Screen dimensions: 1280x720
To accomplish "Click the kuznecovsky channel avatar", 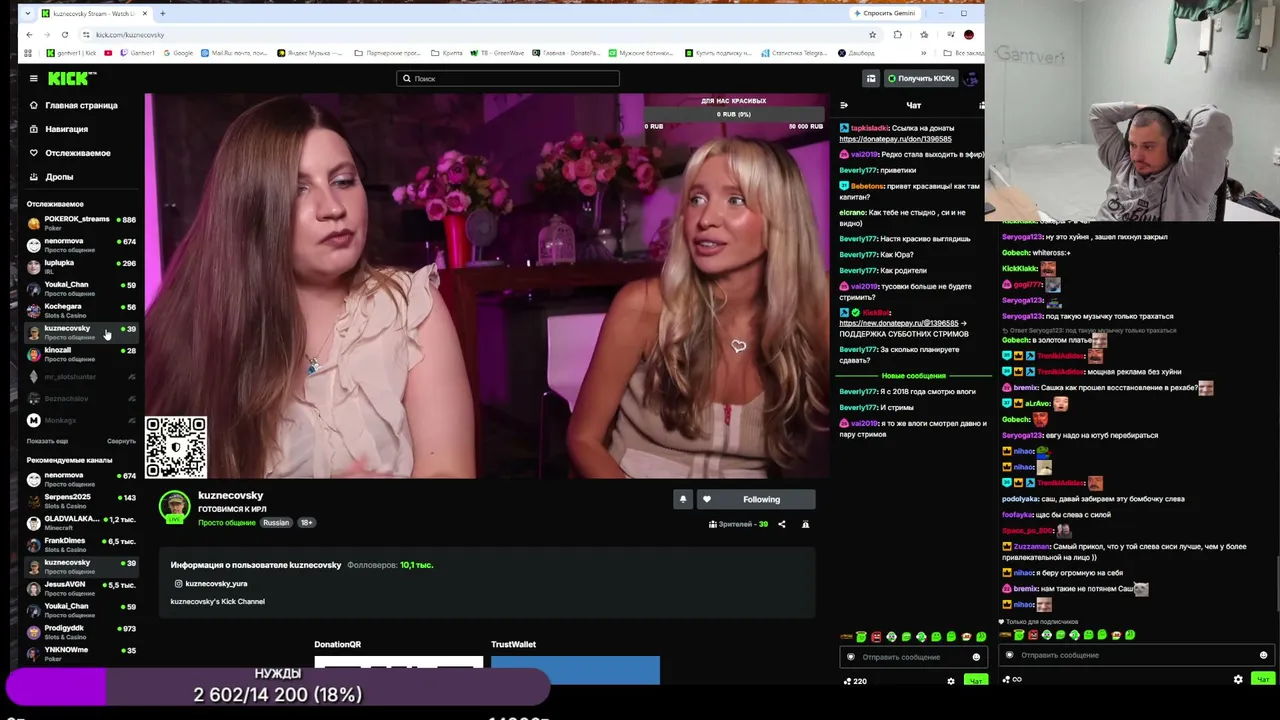I will tap(175, 507).
